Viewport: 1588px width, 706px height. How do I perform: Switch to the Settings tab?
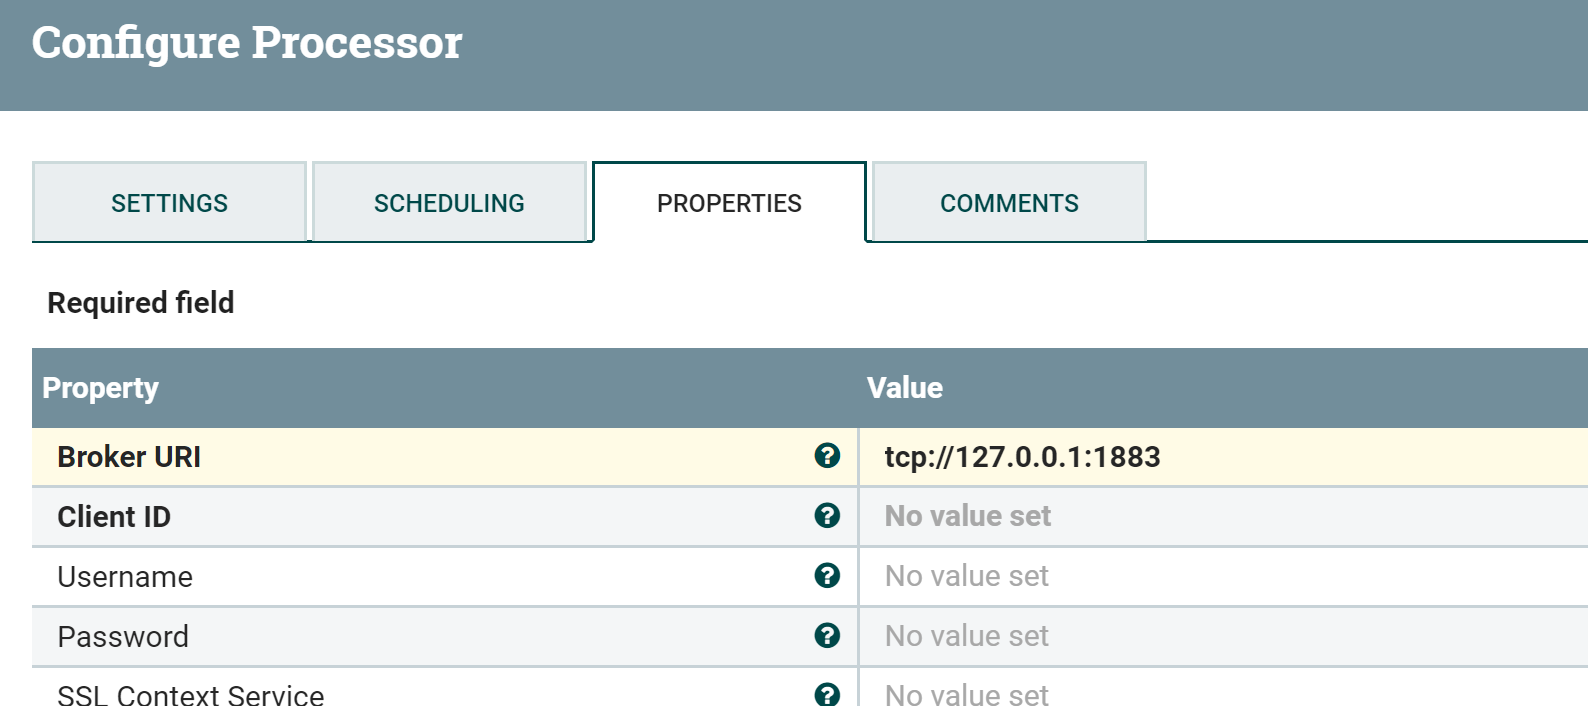coord(169,203)
